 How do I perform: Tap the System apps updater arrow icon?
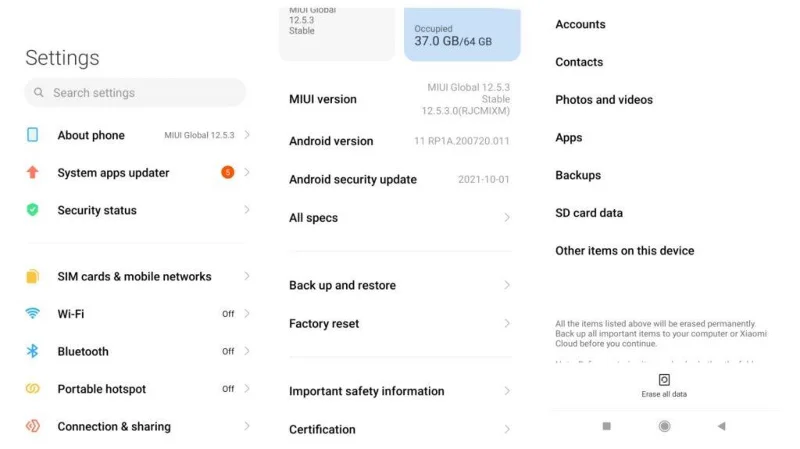click(x=32, y=172)
